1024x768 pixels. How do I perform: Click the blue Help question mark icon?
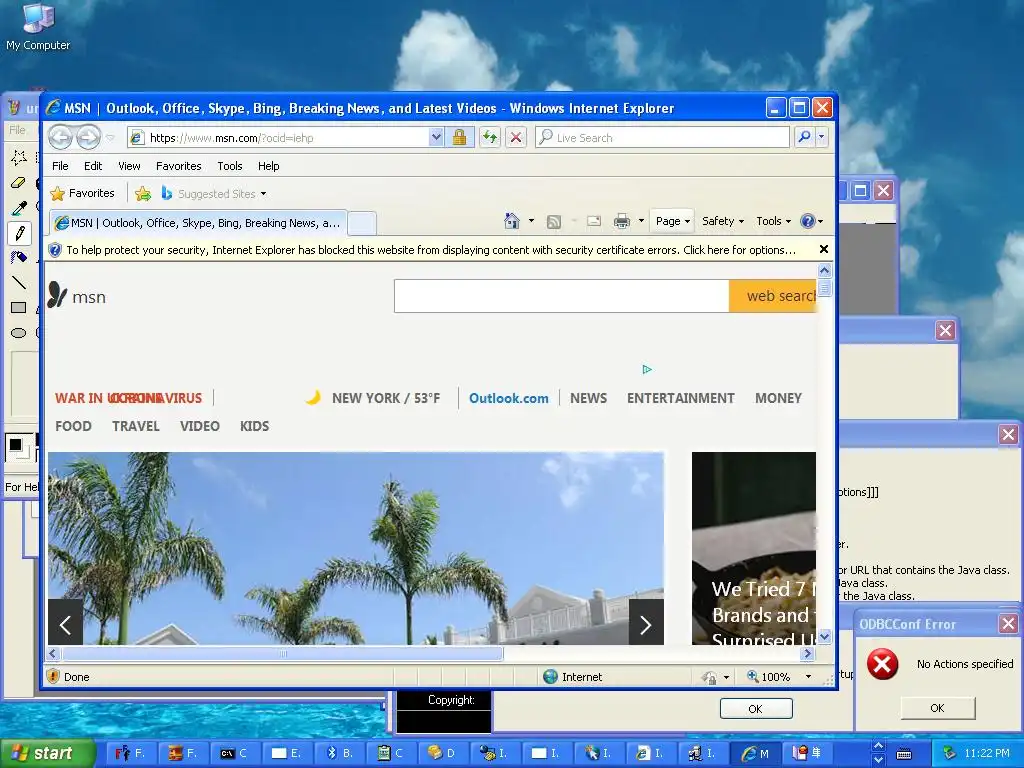point(808,221)
